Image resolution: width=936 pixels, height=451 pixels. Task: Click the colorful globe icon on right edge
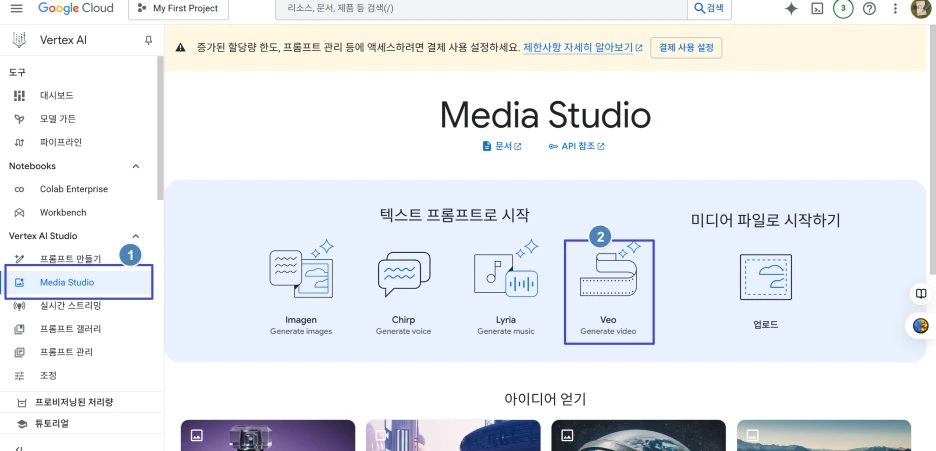click(x=921, y=326)
